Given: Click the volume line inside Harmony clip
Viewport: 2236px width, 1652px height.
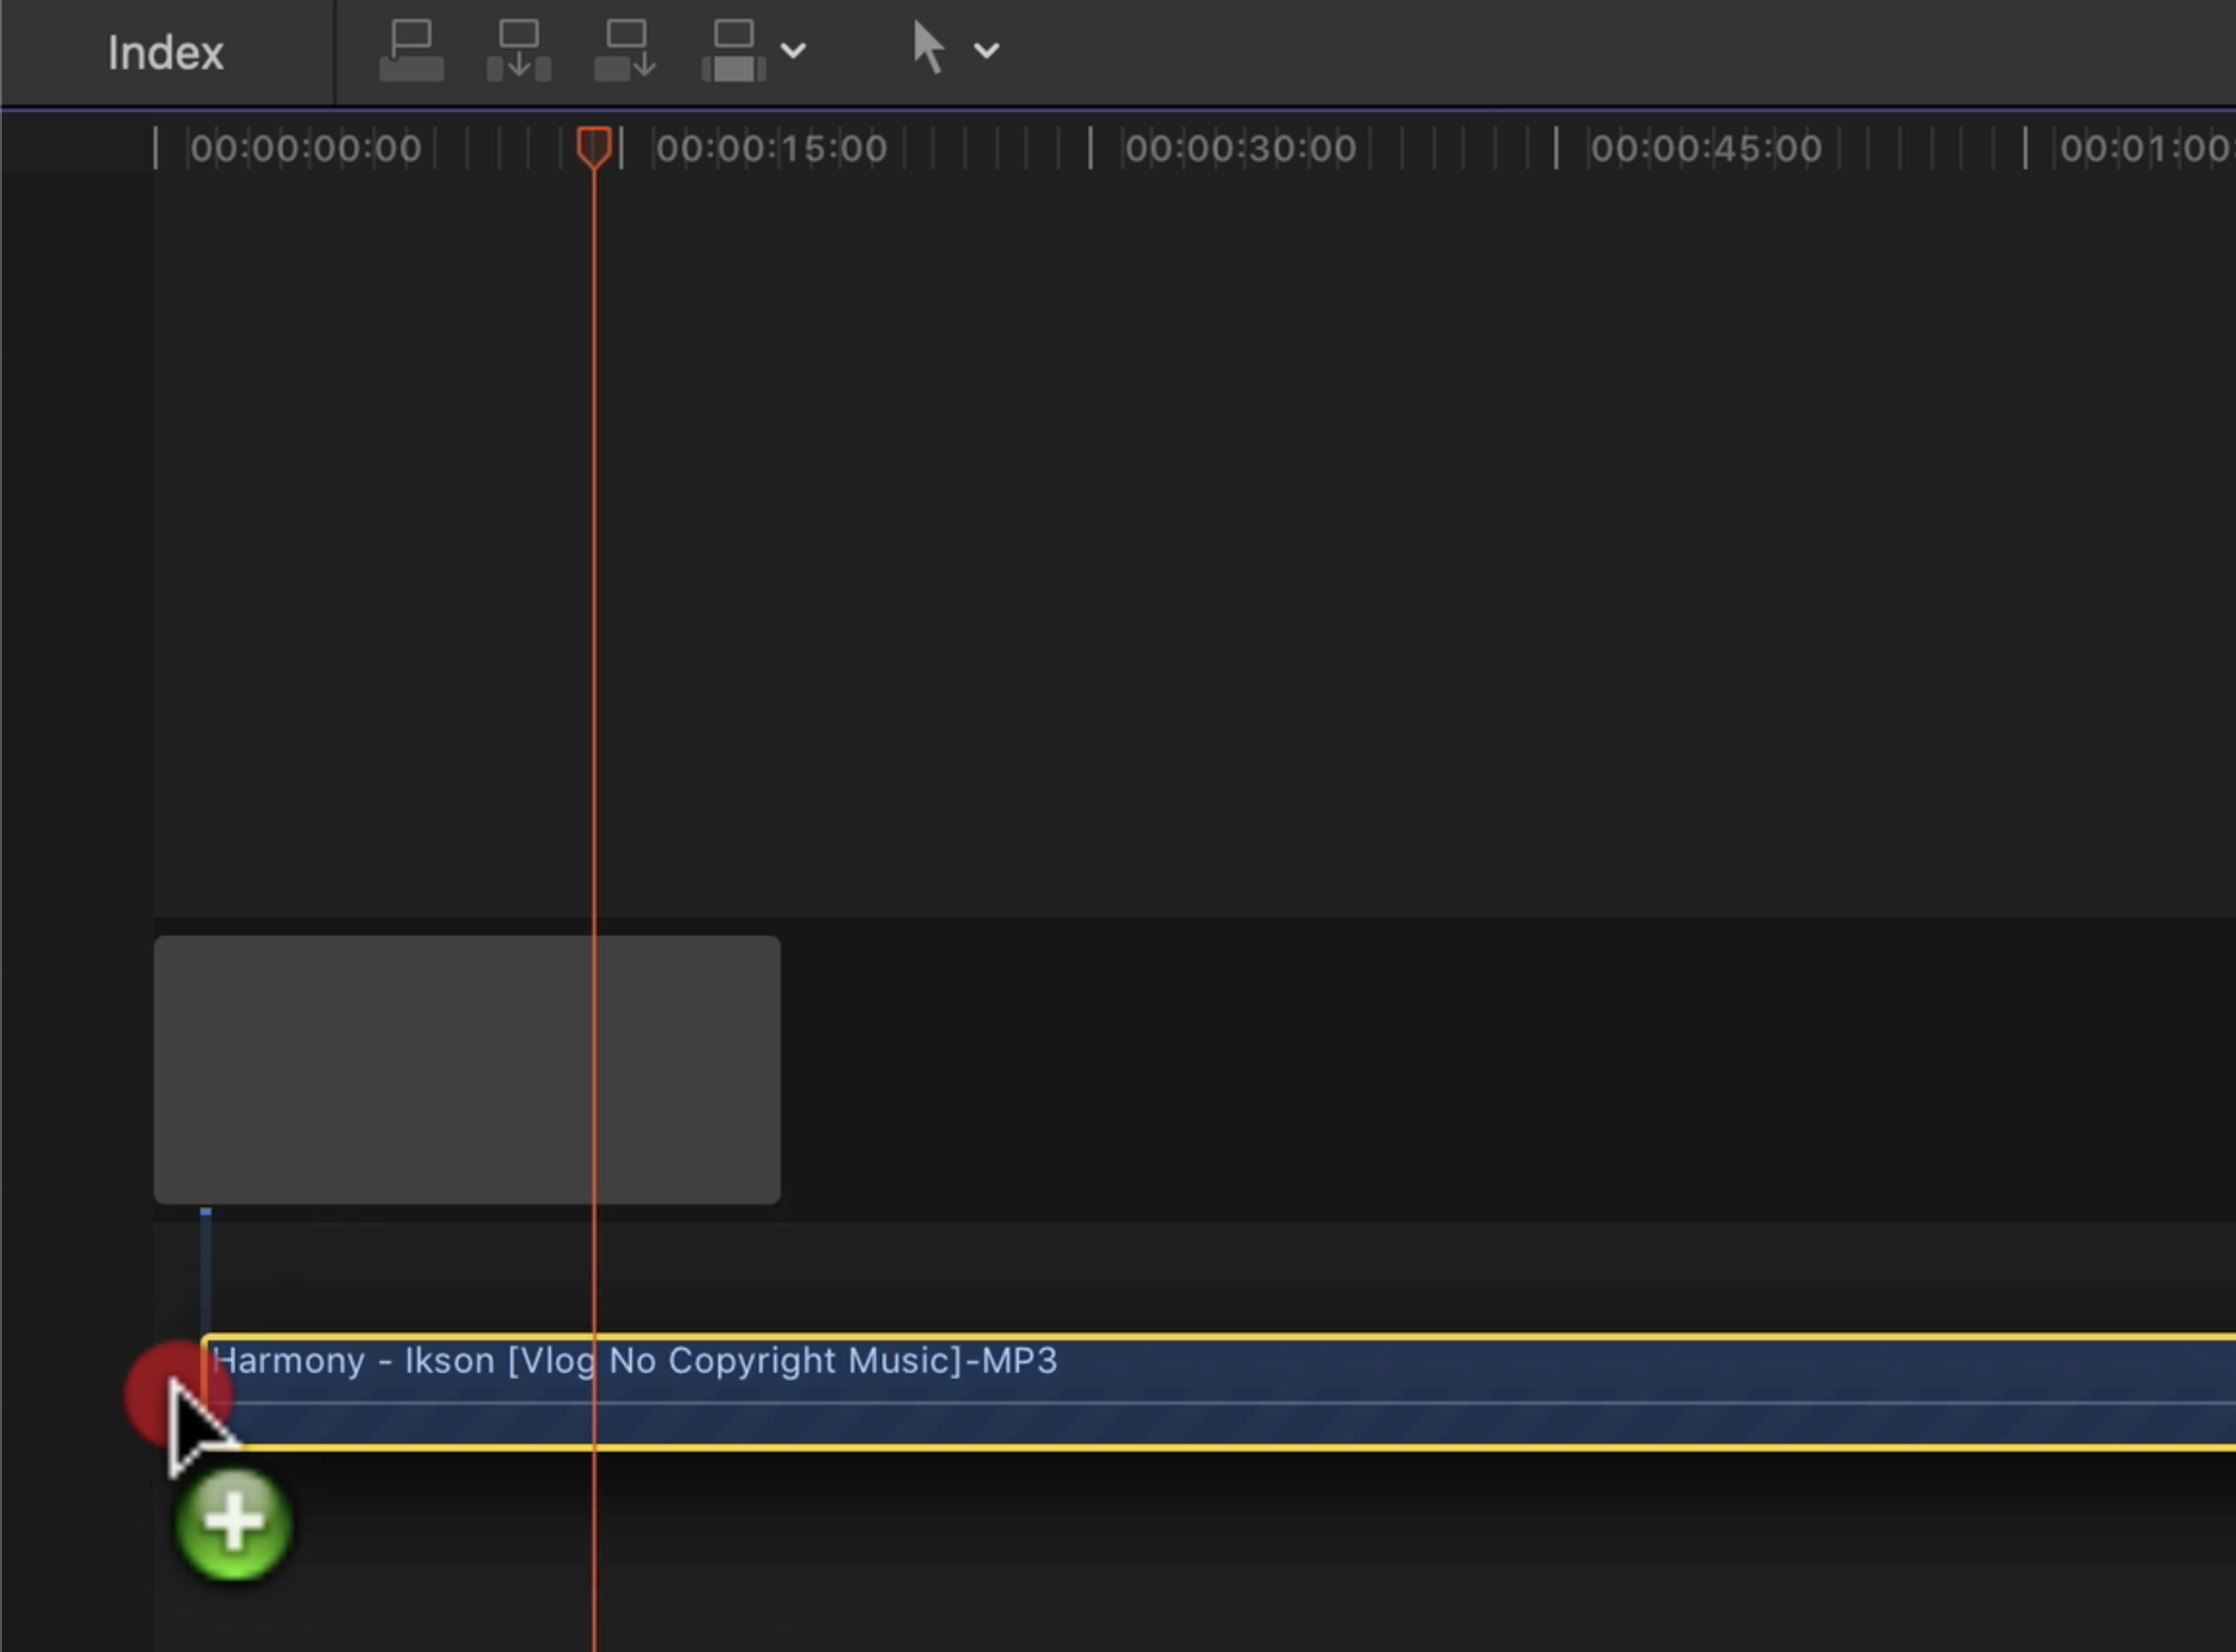Looking at the screenshot, I should click(x=1200, y=1403).
